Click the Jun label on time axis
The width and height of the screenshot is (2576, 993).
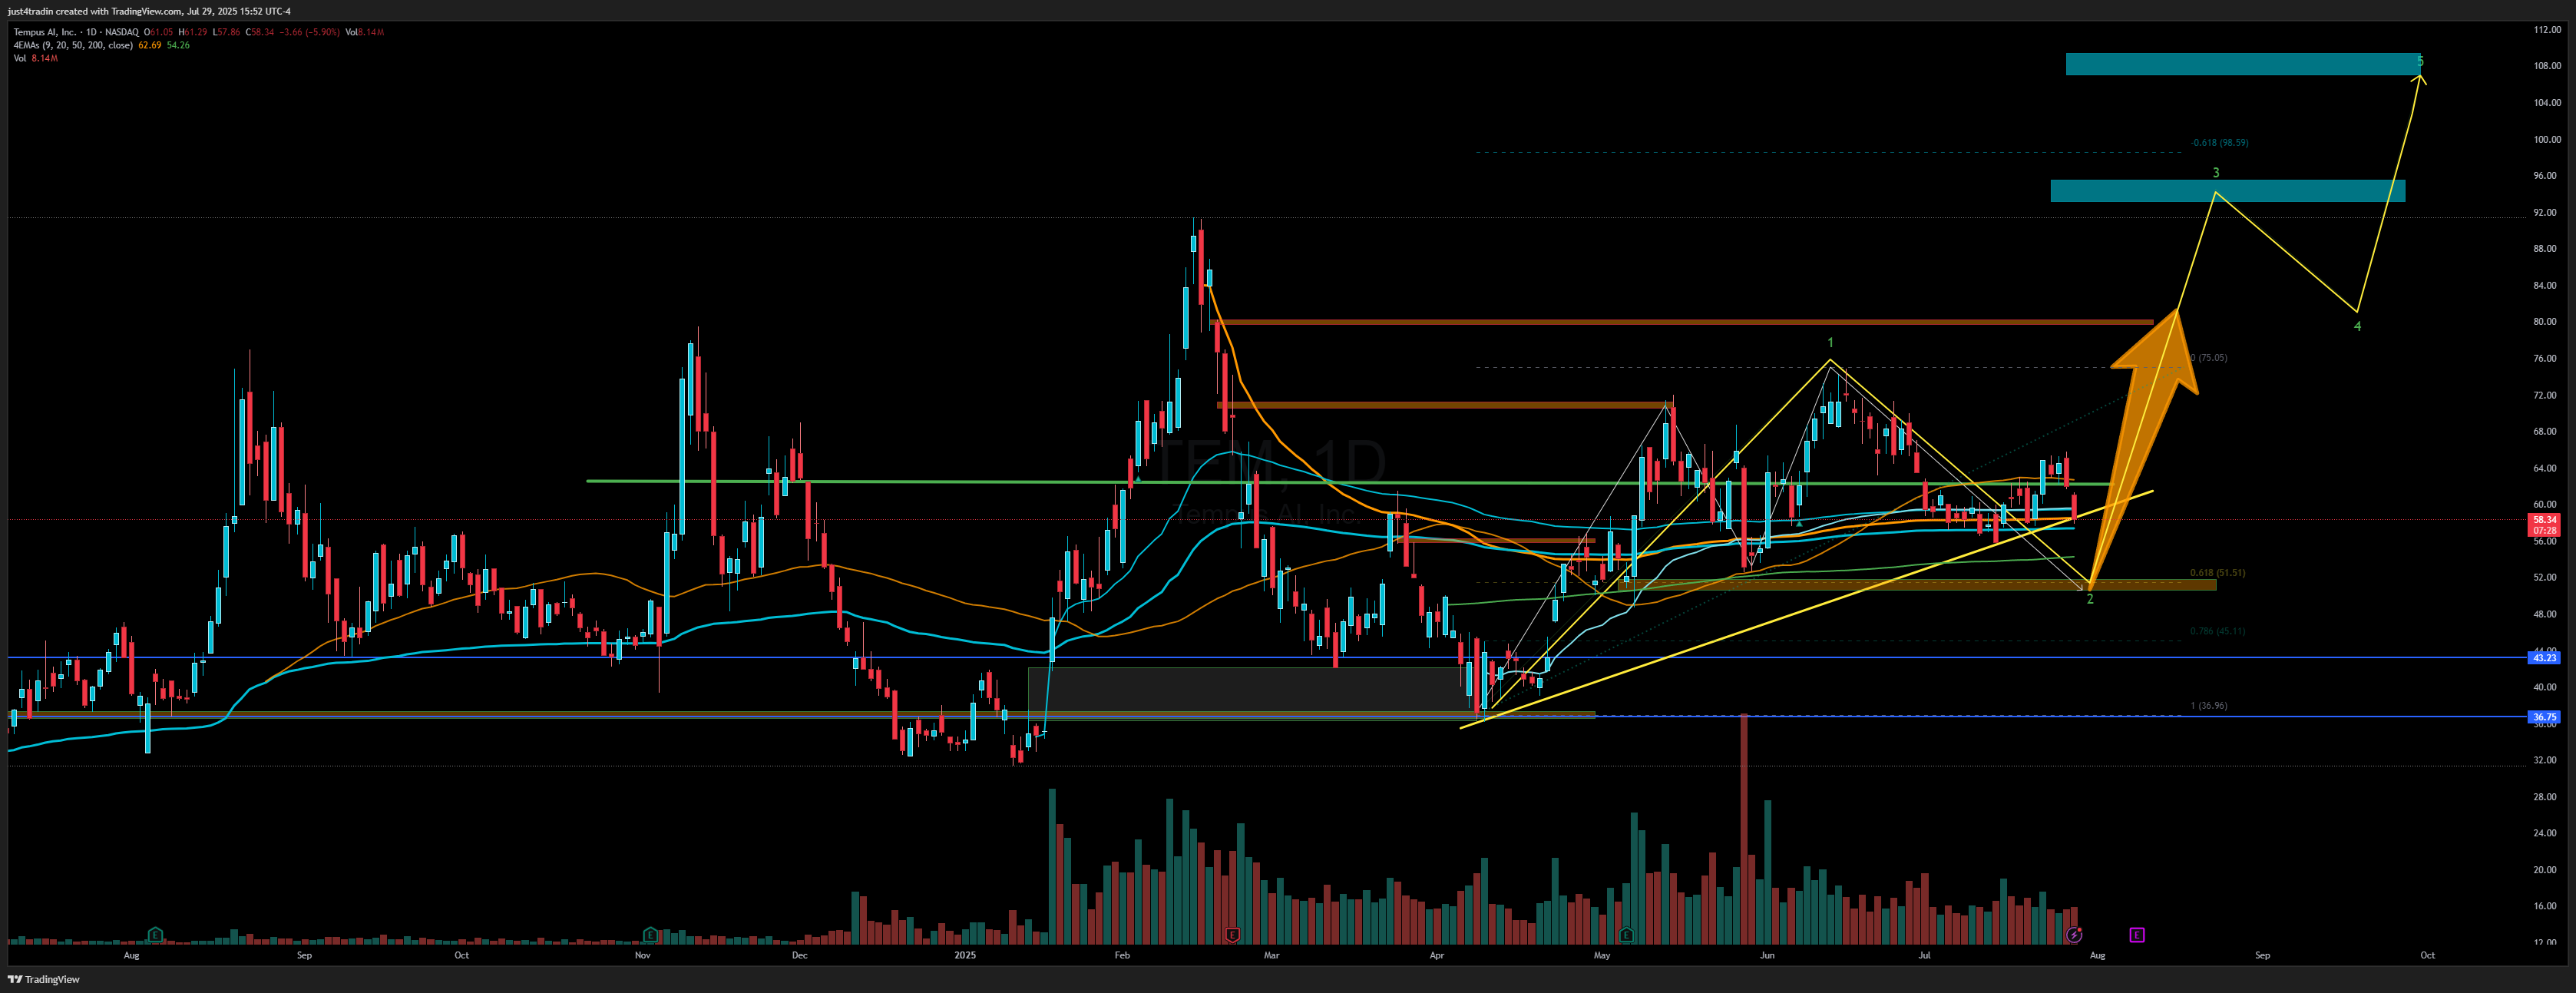tap(1767, 955)
